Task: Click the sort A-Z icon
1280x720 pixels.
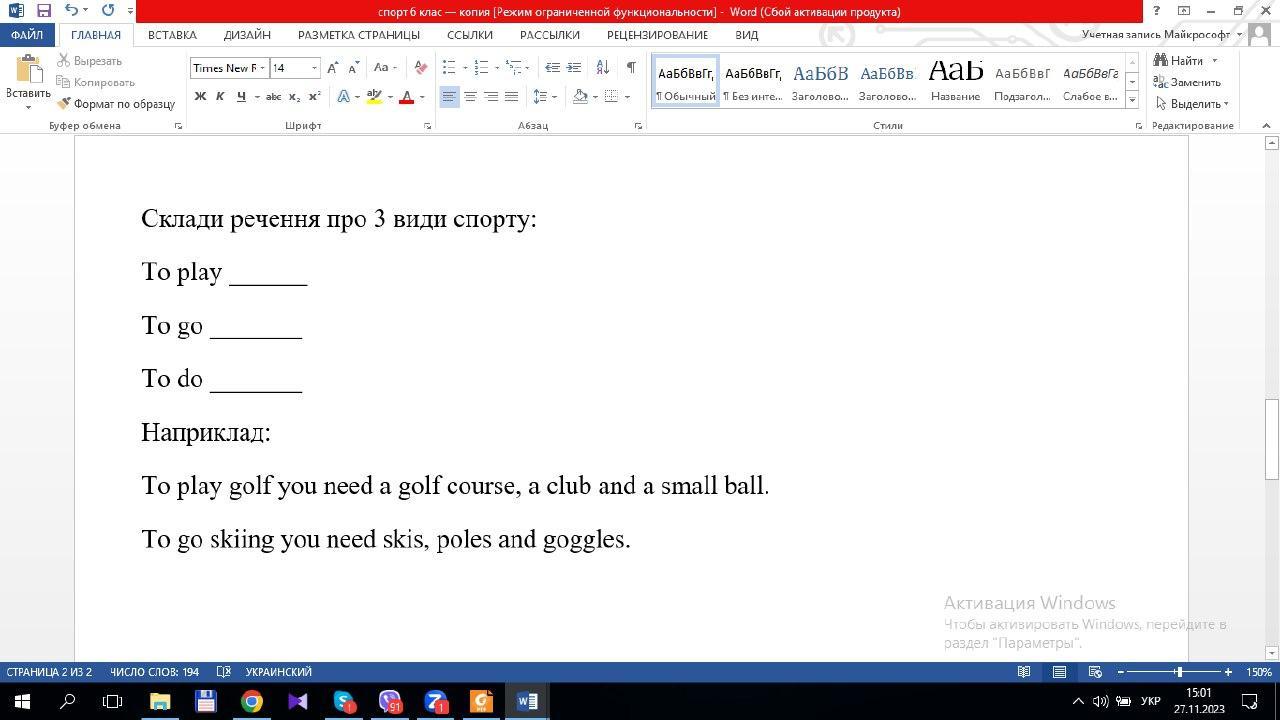Action: [x=602, y=68]
